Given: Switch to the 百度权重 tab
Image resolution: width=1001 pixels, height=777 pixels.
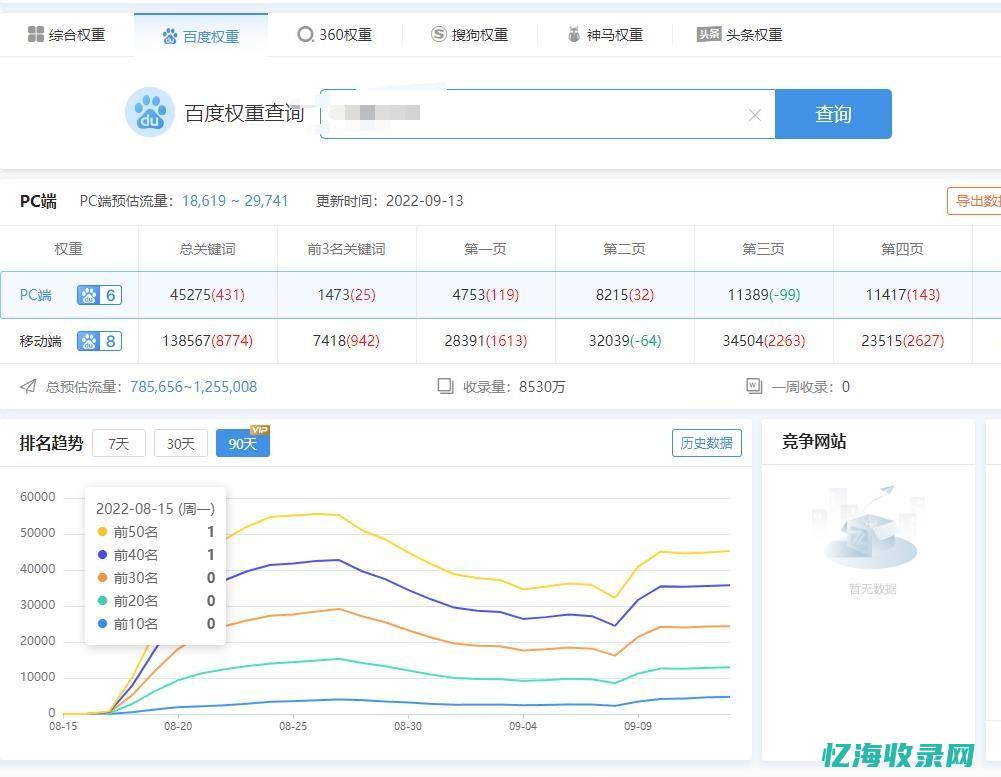Looking at the screenshot, I should [198, 33].
